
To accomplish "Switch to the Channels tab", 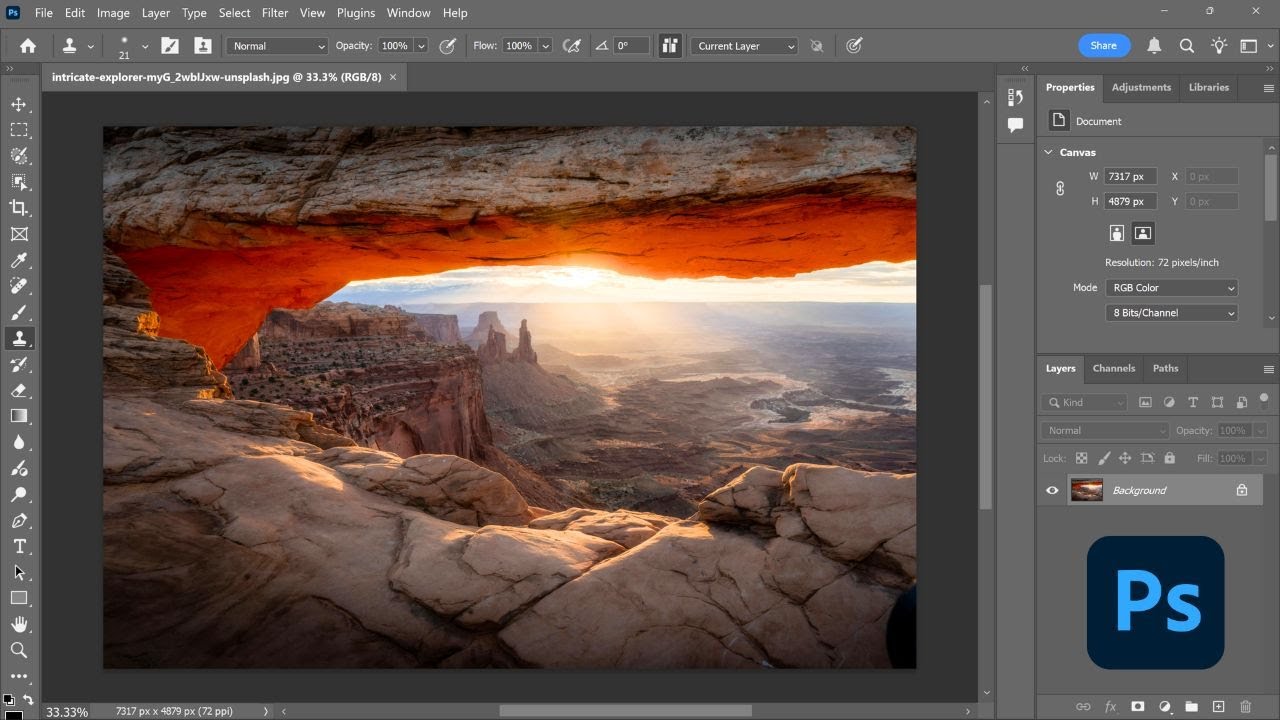I will tap(1113, 368).
